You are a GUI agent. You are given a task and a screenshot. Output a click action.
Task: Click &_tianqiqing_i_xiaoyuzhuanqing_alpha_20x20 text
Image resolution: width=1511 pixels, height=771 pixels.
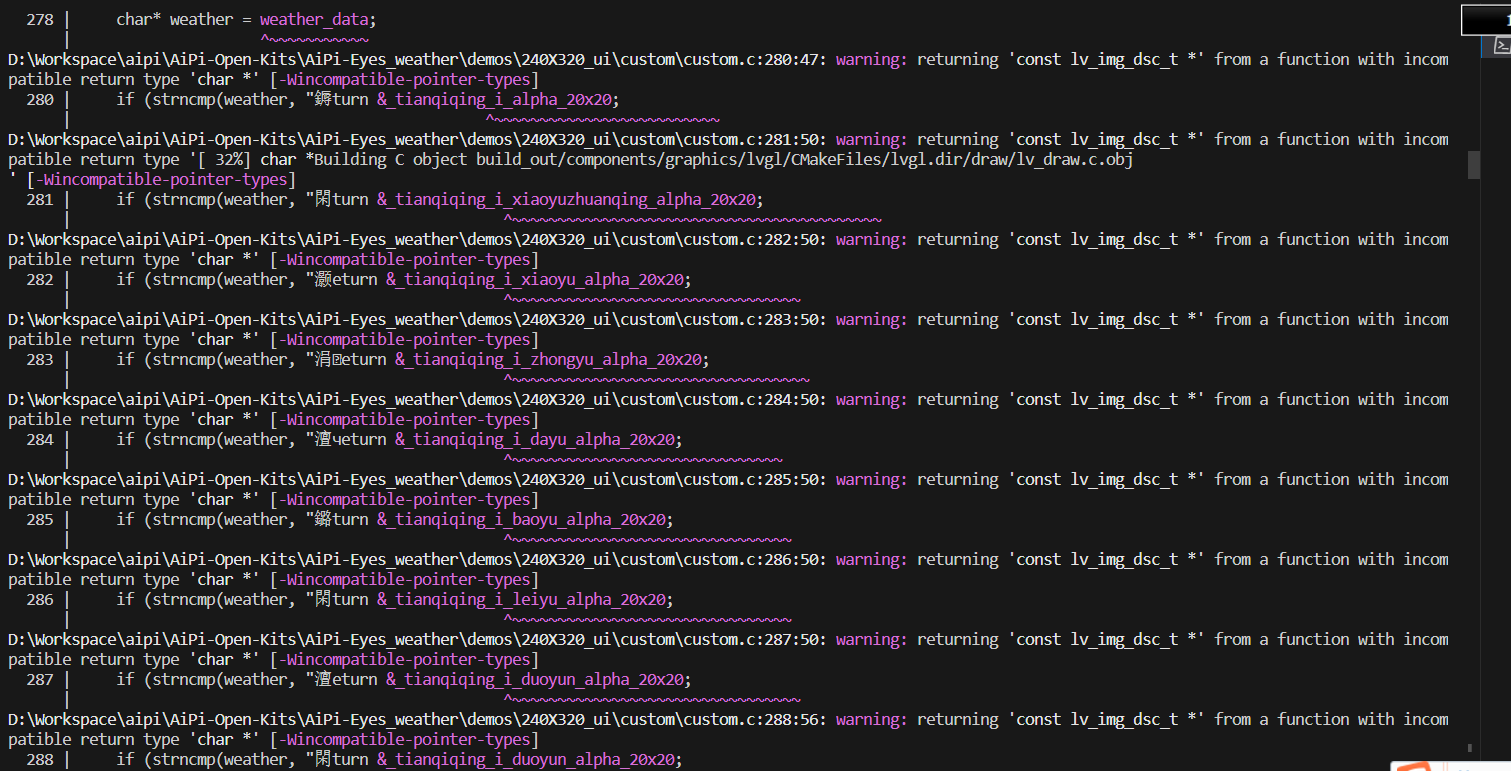coord(565,199)
